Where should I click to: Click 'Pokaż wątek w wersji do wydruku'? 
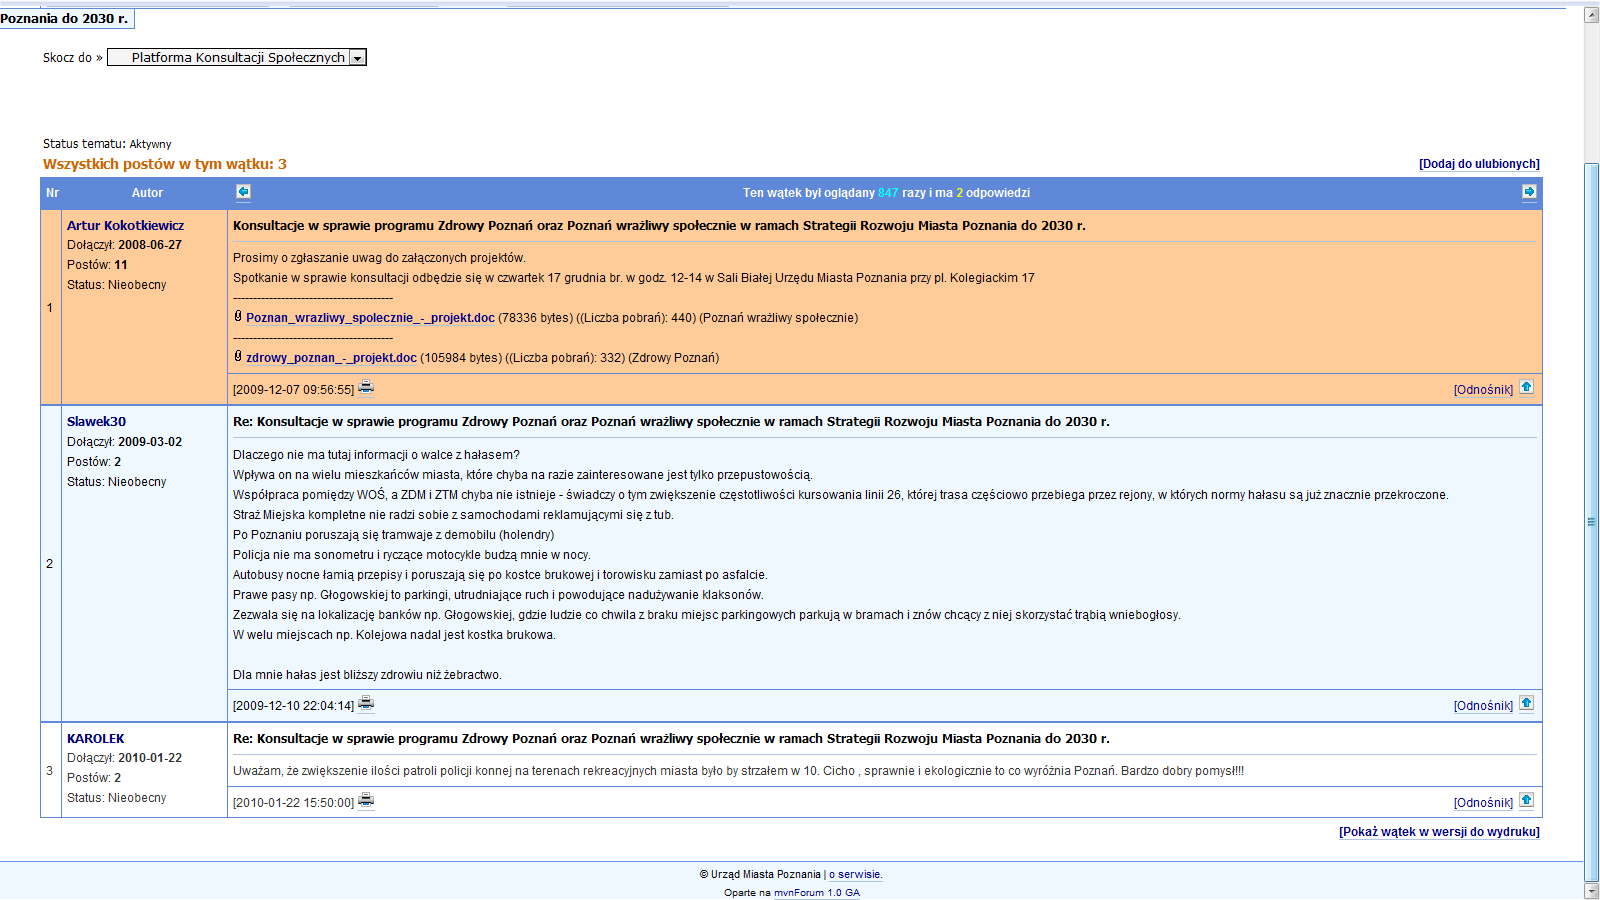[x=1439, y=832]
